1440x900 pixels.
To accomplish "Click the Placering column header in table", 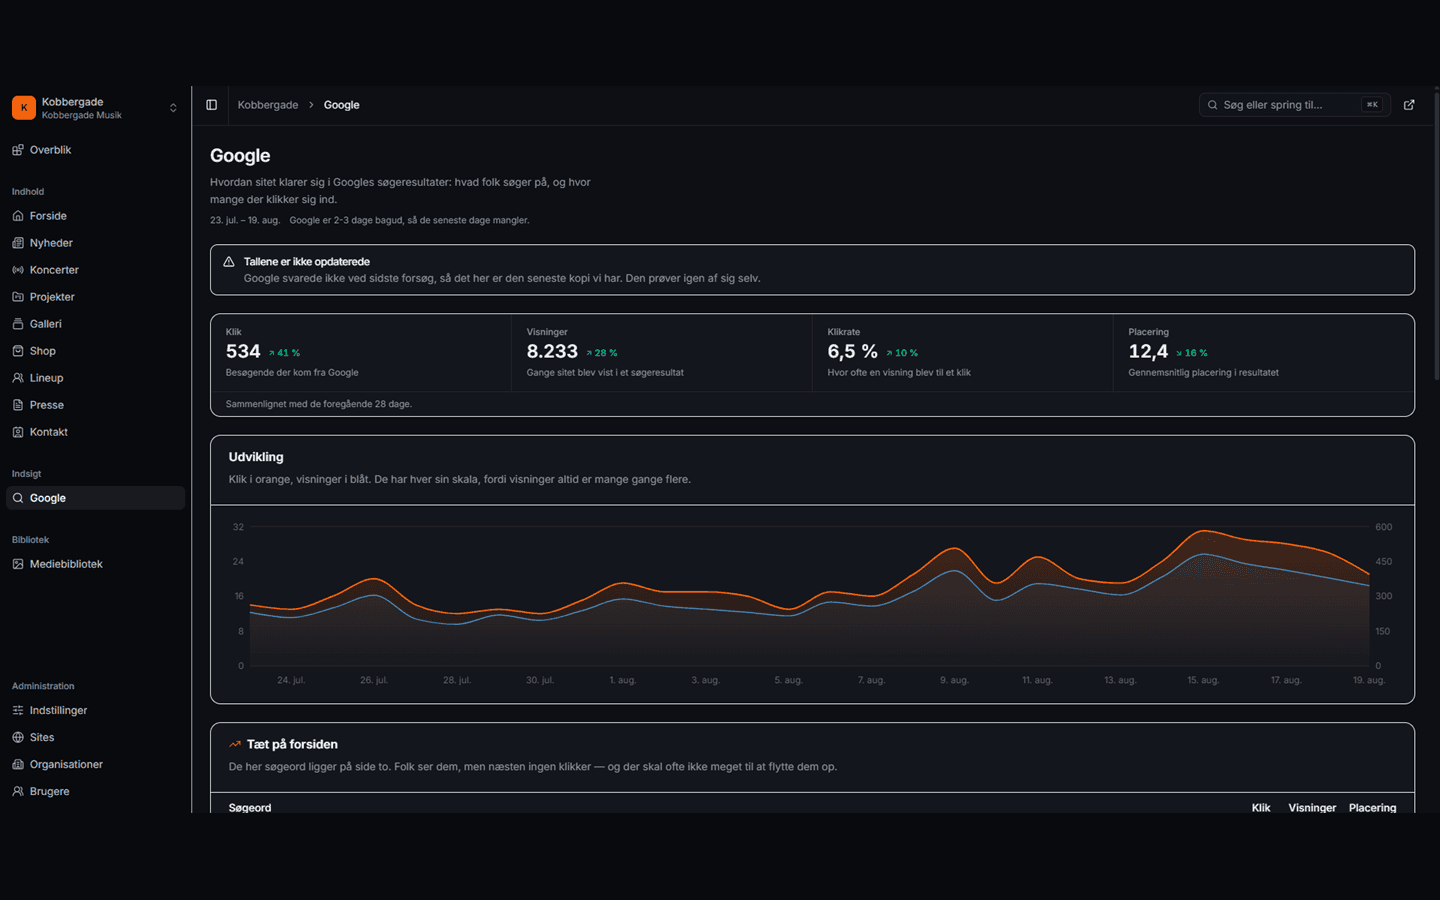I will [x=1372, y=808].
